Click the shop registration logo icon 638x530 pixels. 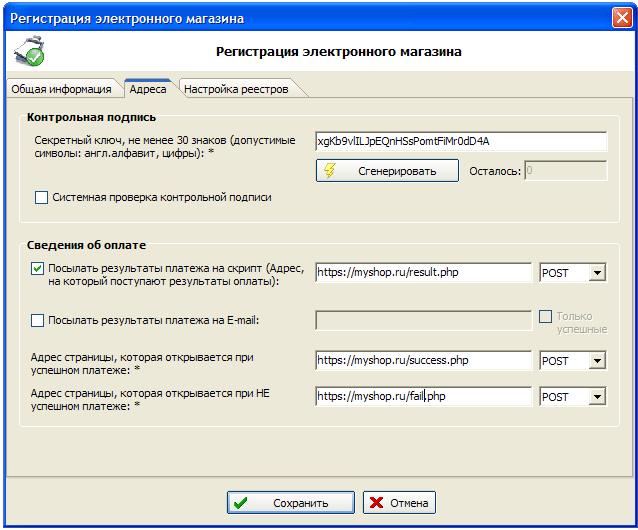(x=27, y=52)
